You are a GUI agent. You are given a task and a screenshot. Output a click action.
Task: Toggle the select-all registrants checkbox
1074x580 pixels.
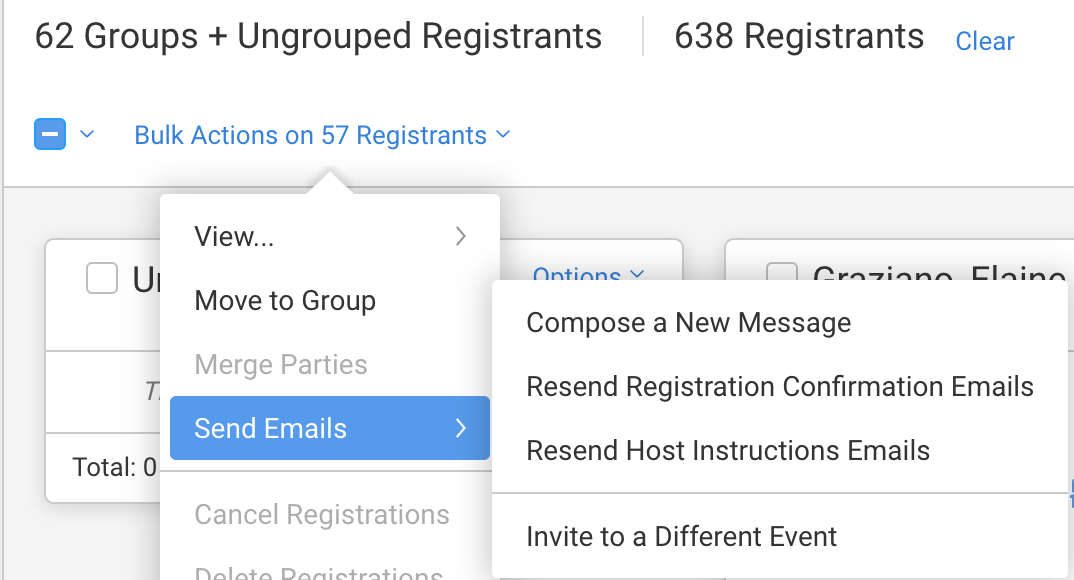point(50,134)
